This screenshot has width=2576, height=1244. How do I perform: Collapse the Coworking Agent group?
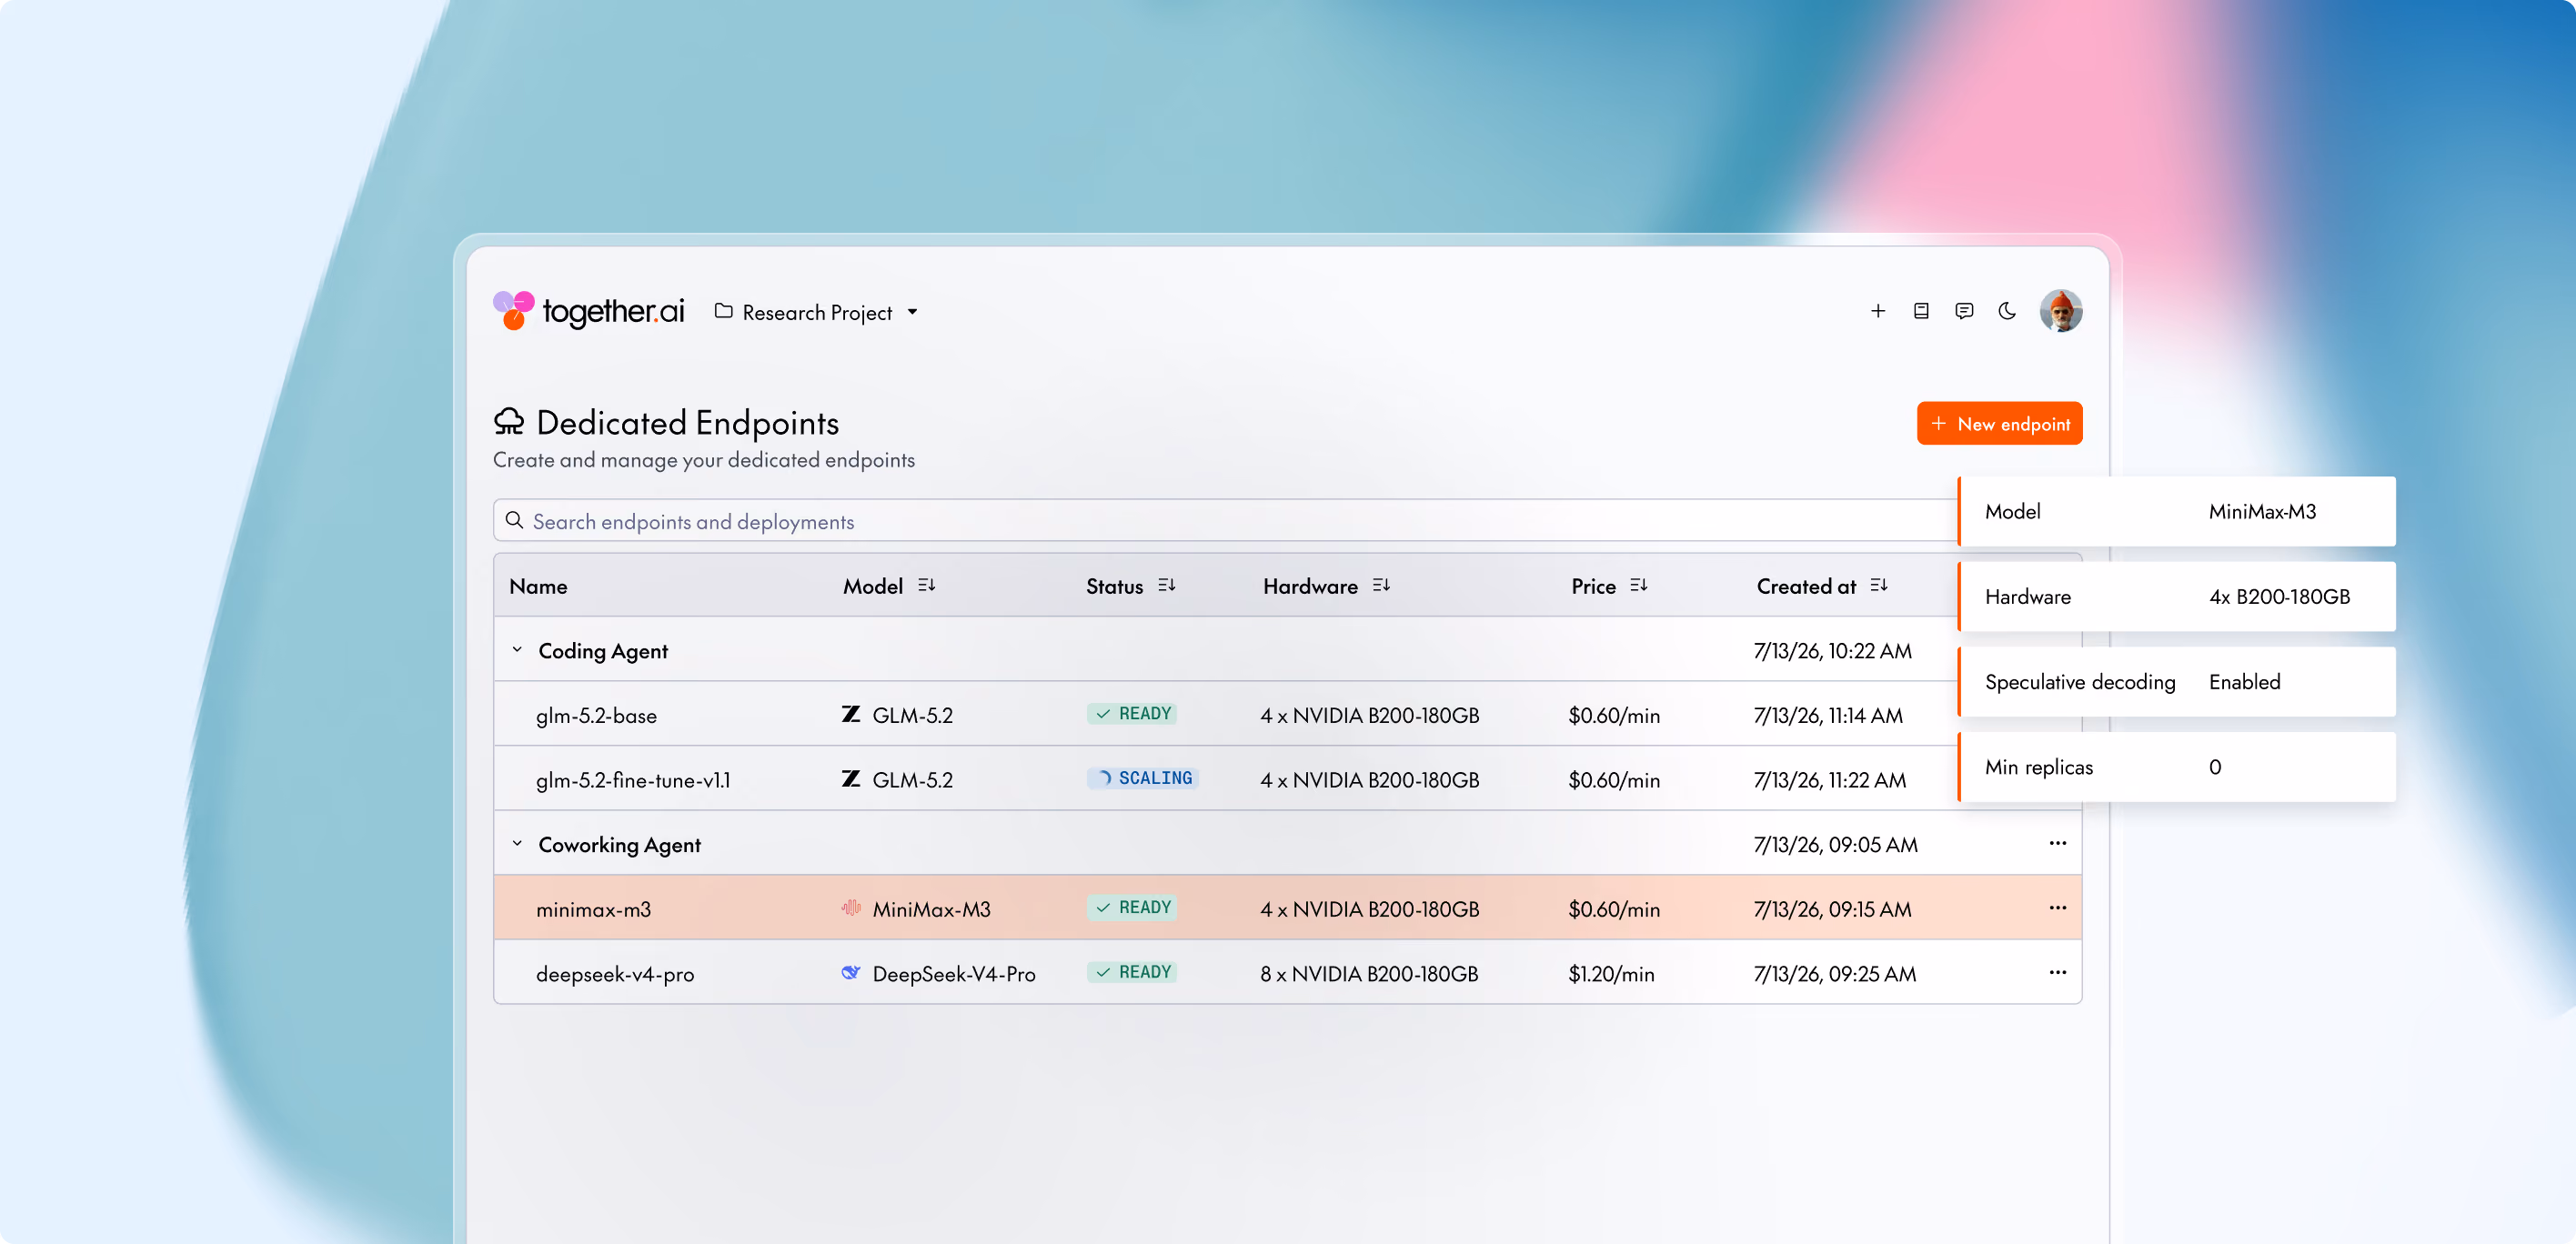[x=517, y=844]
